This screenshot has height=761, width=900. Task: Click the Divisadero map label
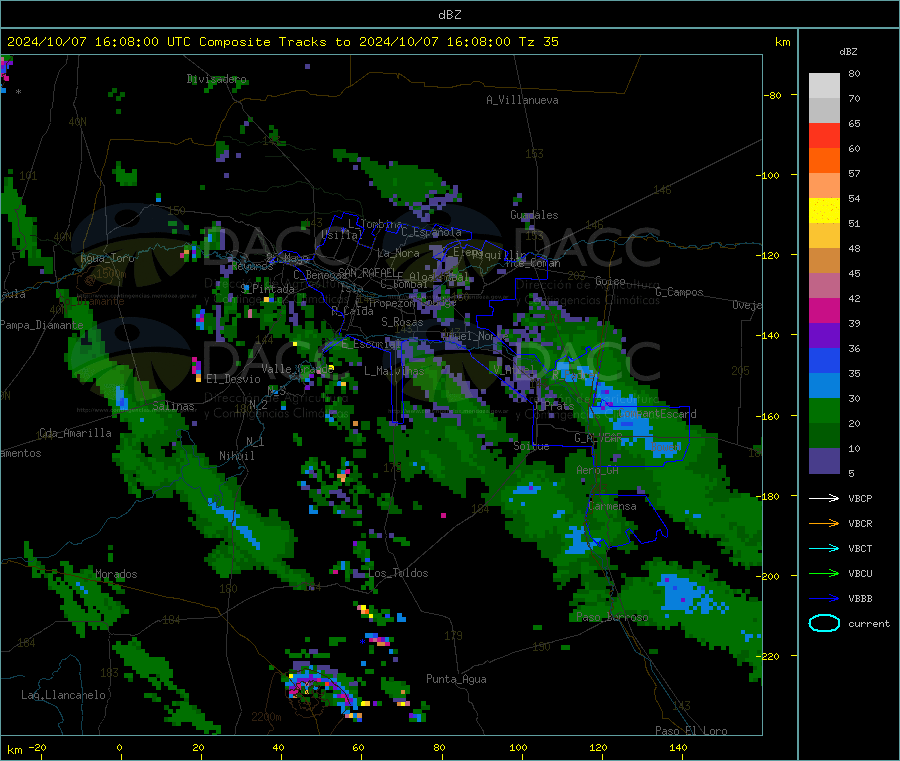point(216,79)
